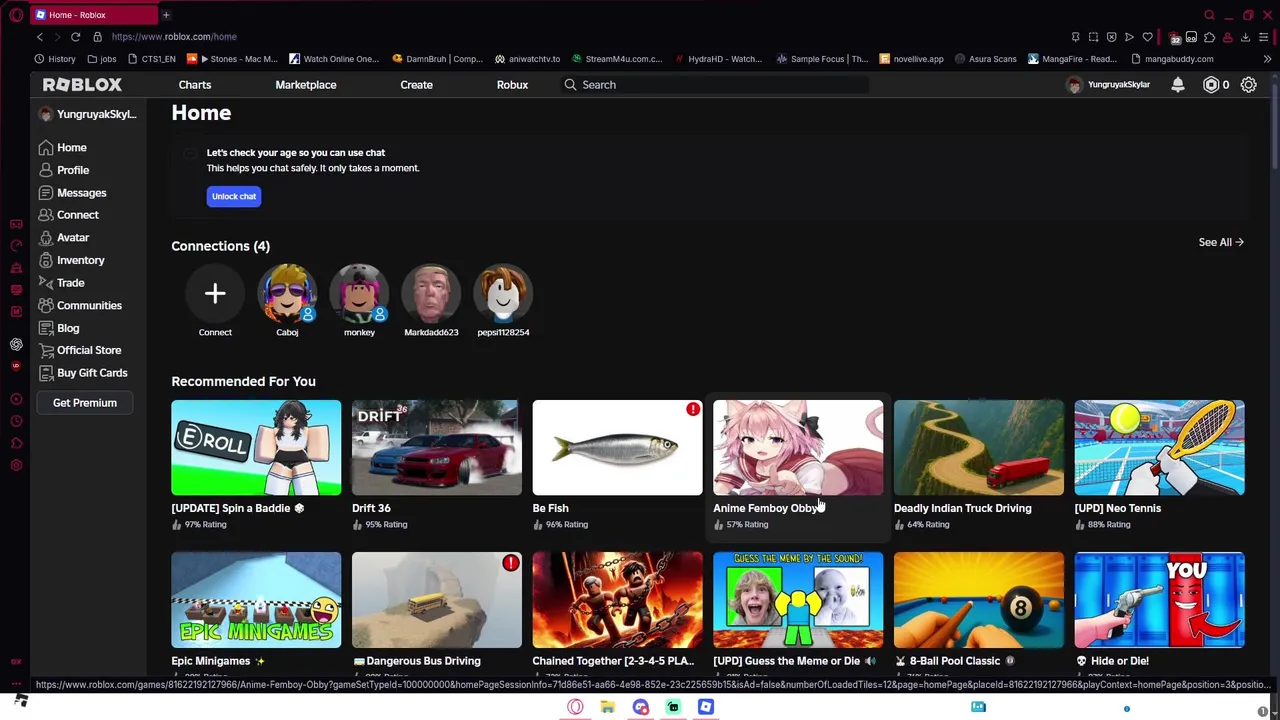Open the Marketplace tab
The image size is (1280, 720).
[306, 85]
